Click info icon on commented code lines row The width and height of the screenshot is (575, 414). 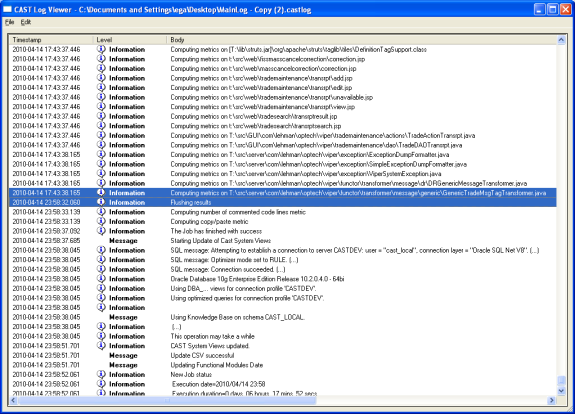(101, 212)
